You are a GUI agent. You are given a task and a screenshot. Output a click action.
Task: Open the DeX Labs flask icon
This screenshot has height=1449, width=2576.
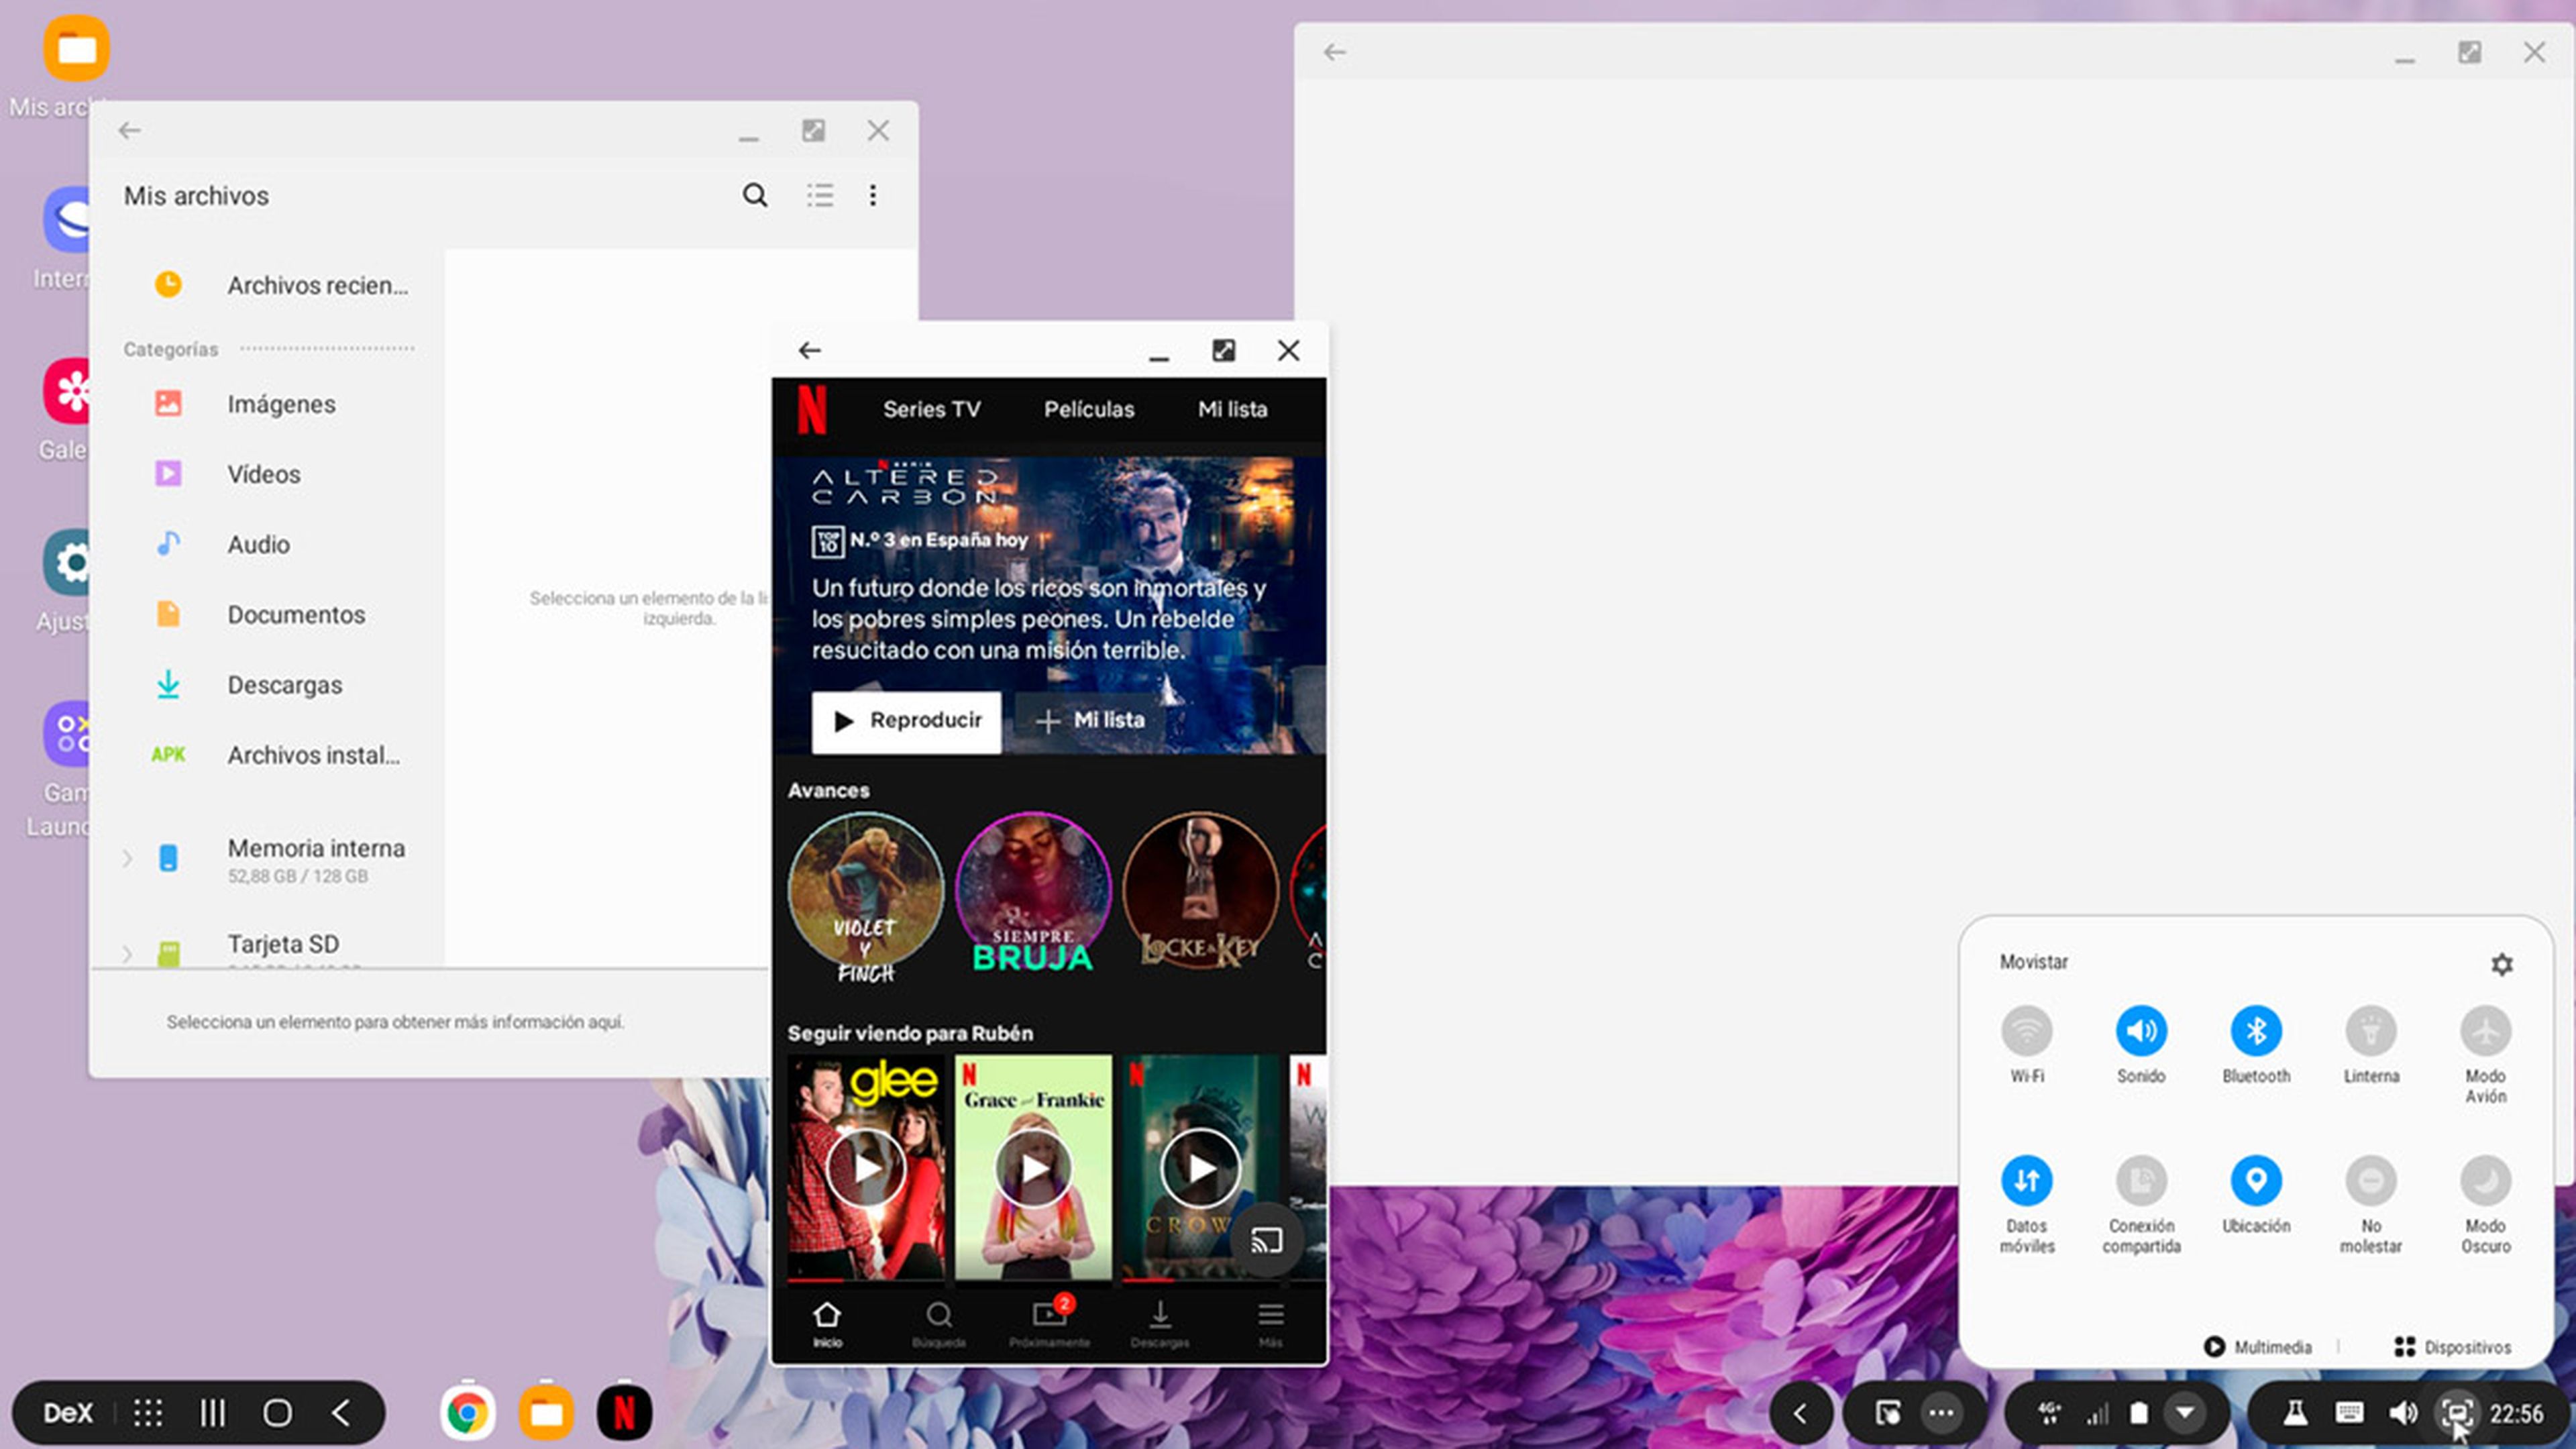[2295, 1413]
